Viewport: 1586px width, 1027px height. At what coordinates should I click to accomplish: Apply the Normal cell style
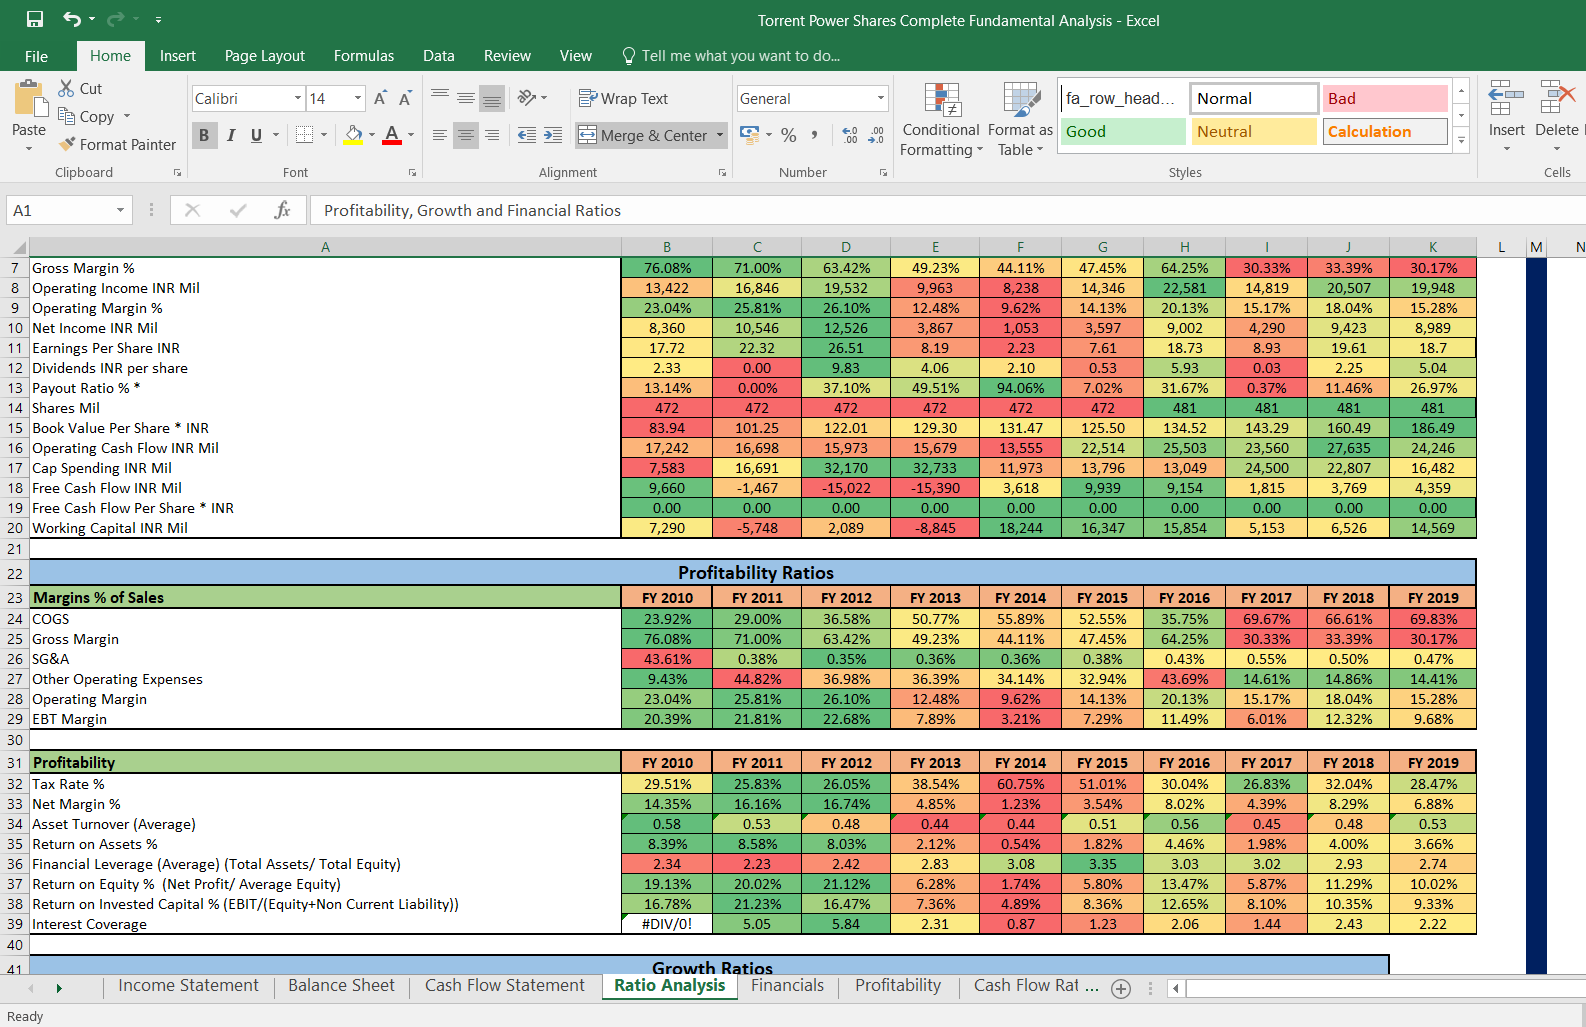pyautogui.click(x=1254, y=98)
